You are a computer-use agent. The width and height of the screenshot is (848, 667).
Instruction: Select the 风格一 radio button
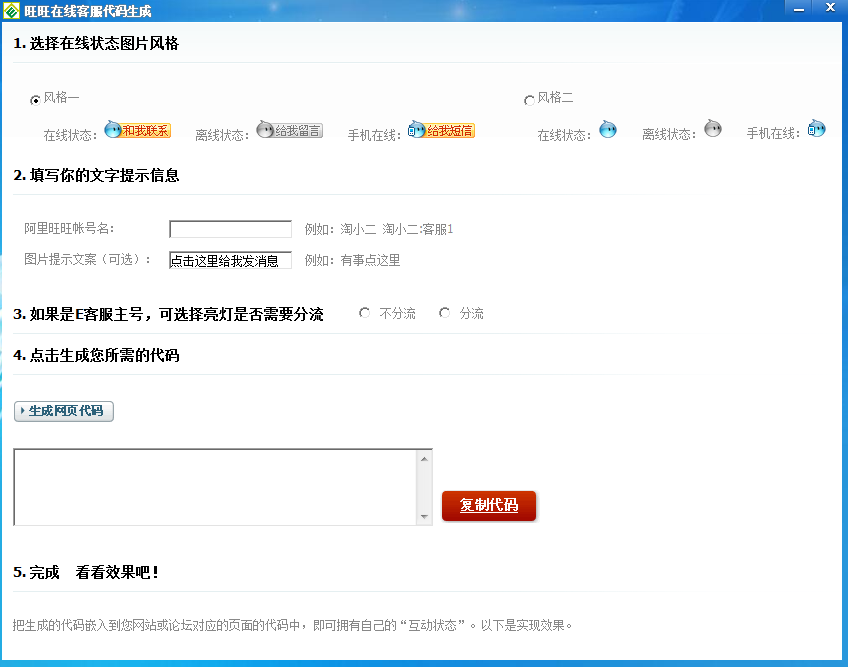36,100
